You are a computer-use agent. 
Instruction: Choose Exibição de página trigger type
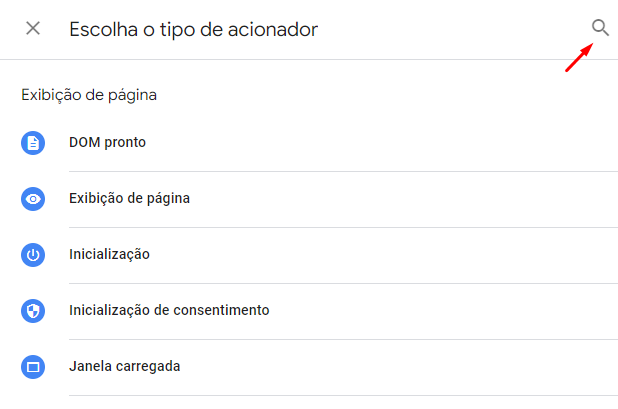129,198
